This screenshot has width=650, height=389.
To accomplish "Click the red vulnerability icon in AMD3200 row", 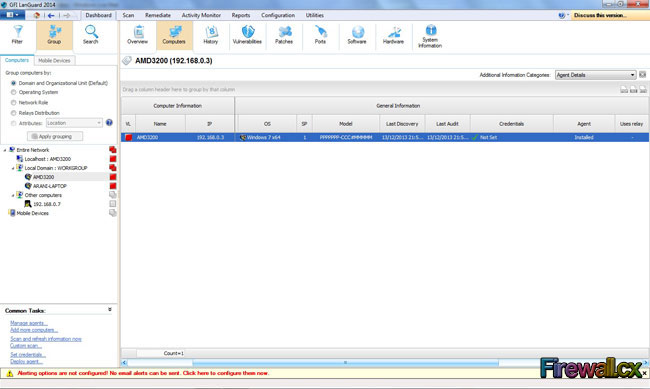I will click(x=129, y=137).
